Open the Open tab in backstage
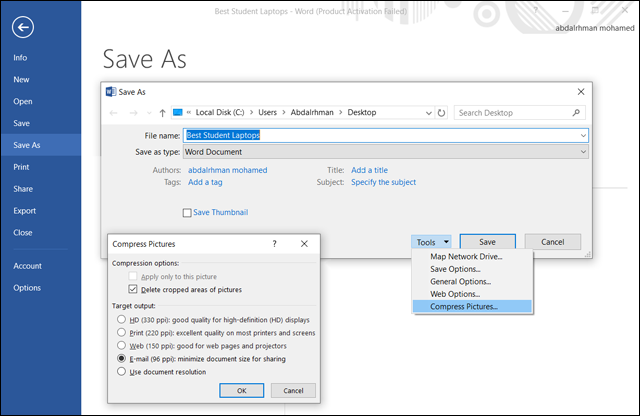Viewport: 640px width, 416px height. (x=41, y=101)
